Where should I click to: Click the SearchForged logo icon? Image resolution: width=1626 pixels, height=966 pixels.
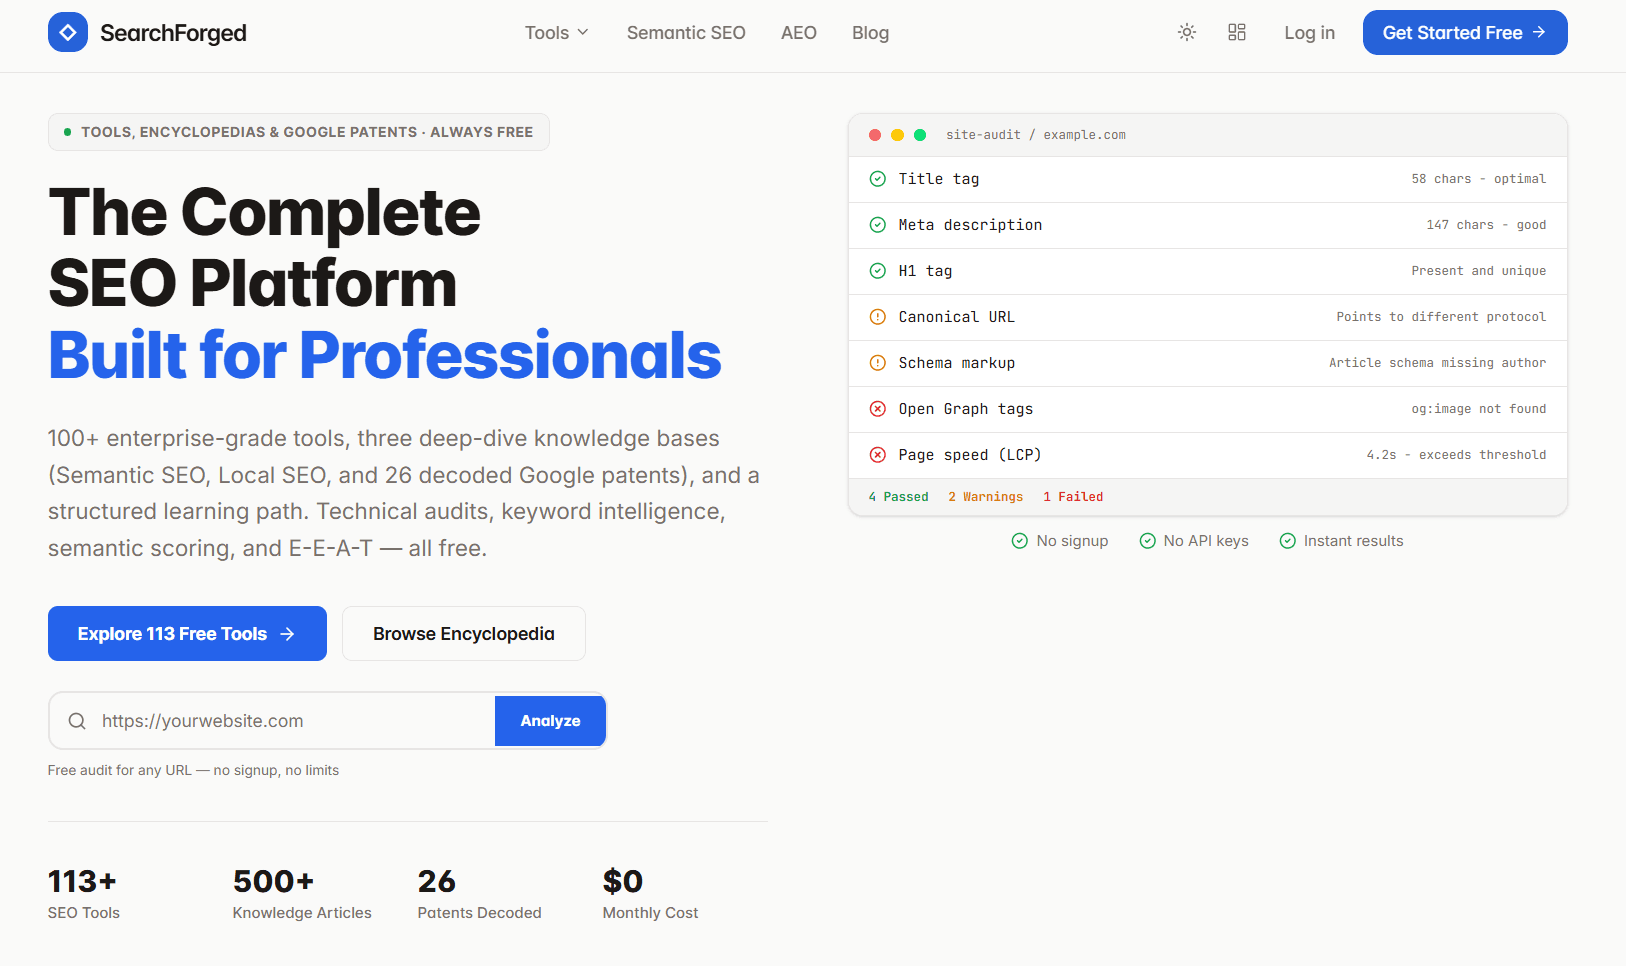click(67, 32)
